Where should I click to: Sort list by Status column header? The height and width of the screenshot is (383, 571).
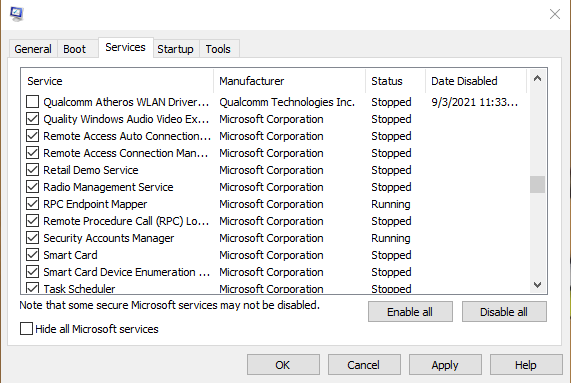click(x=395, y=81)
